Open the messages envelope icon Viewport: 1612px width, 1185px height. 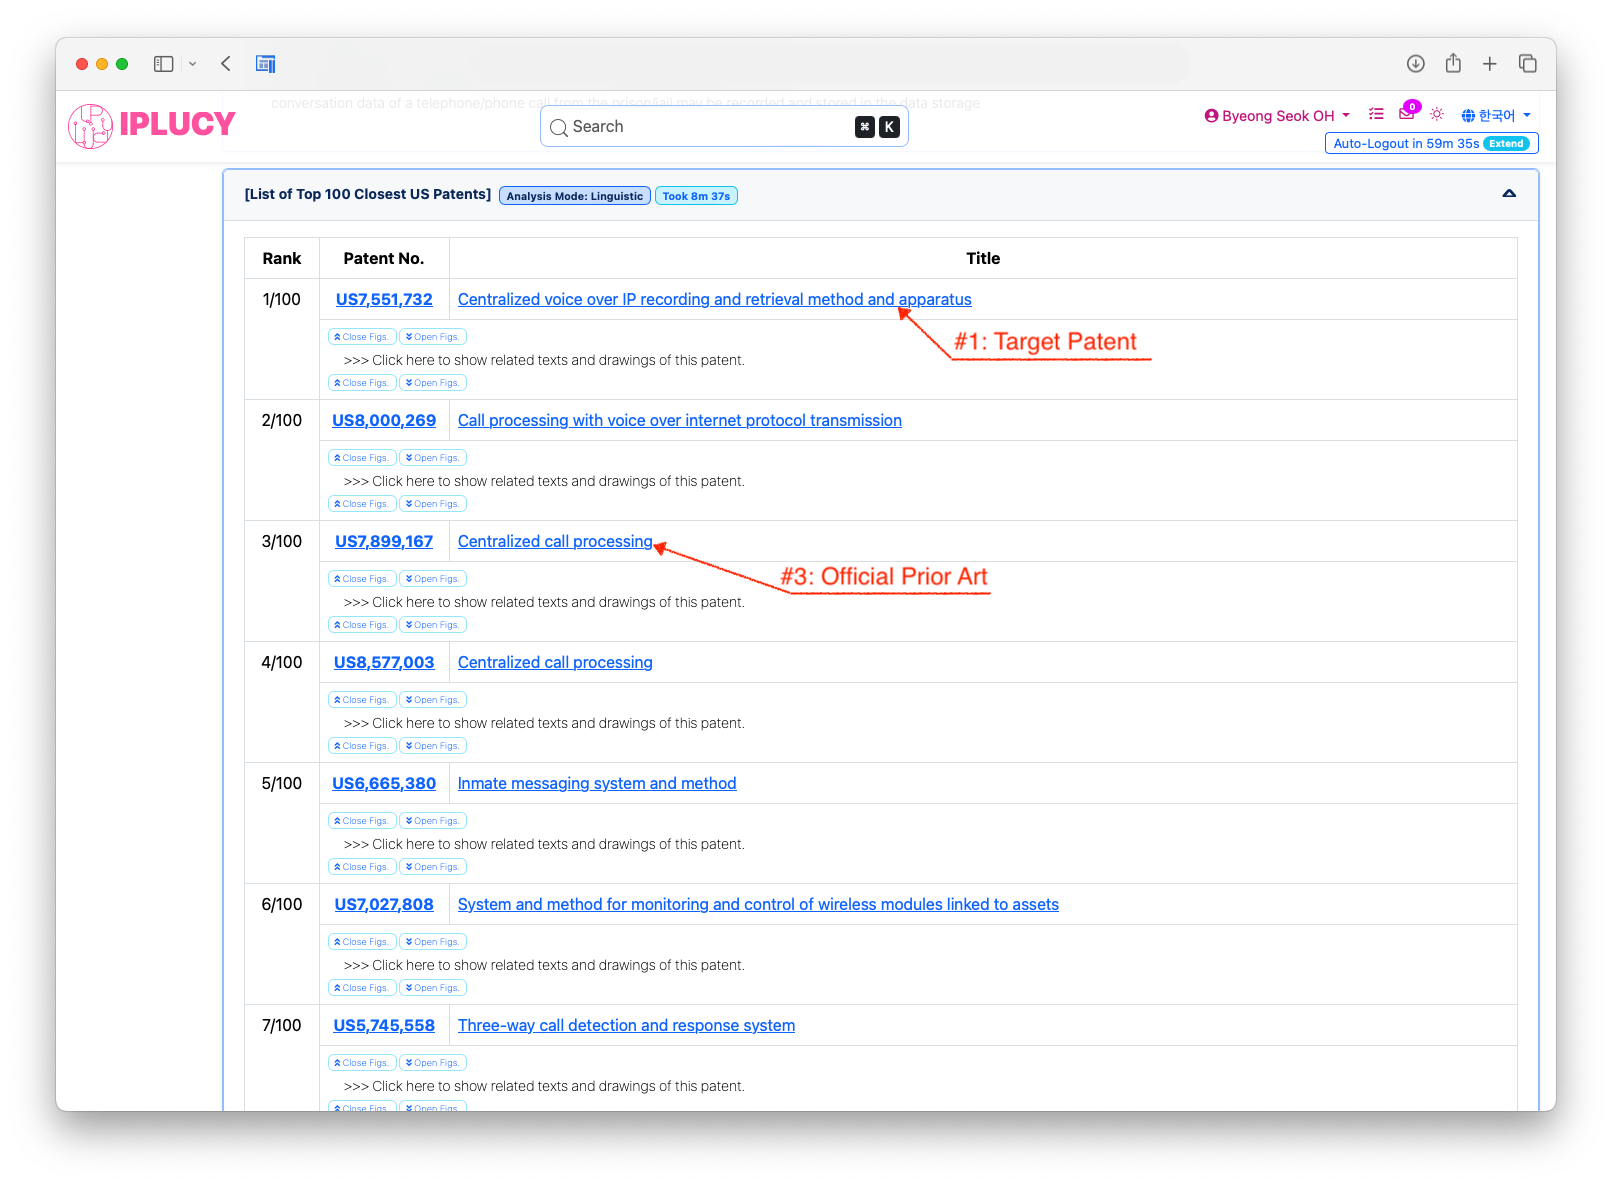1407,114
